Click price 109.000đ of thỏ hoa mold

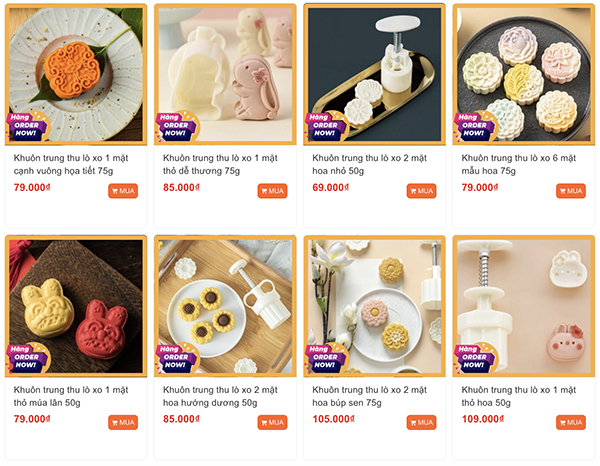tap(483, 419)
